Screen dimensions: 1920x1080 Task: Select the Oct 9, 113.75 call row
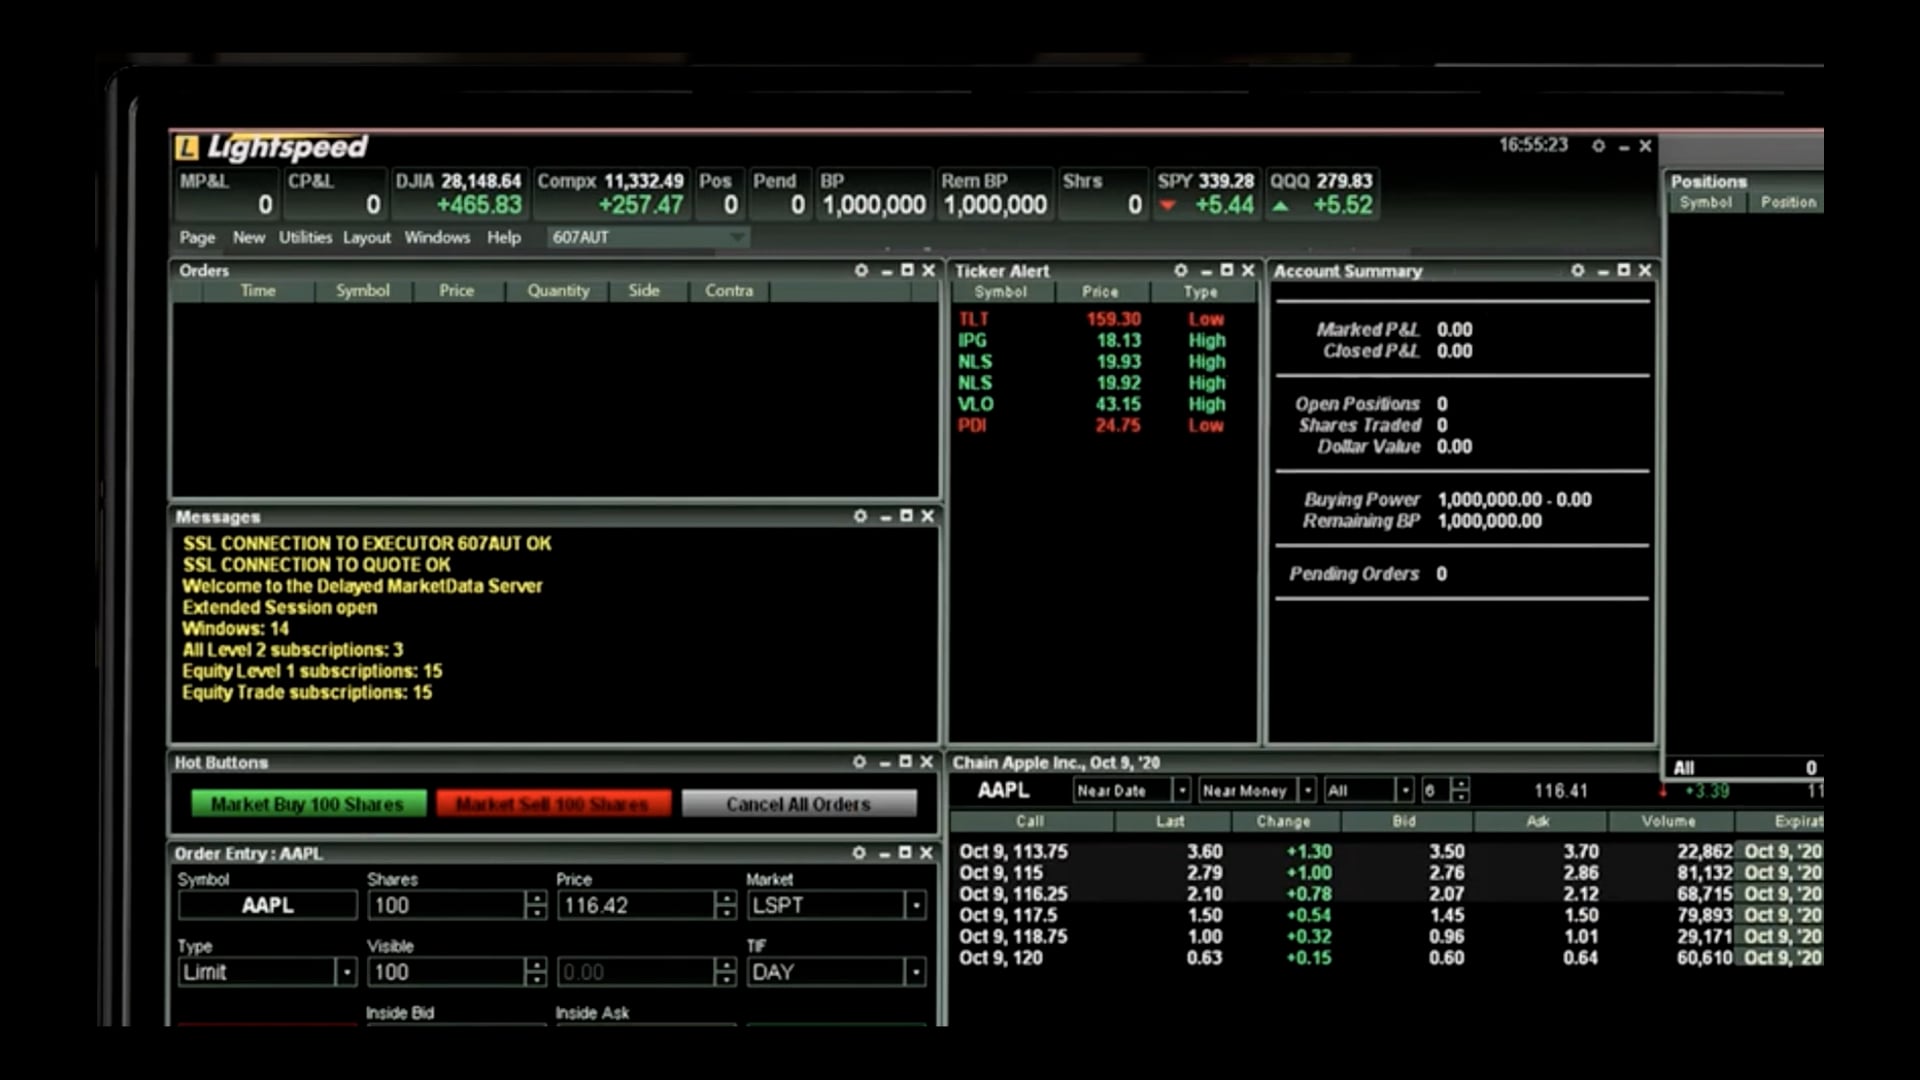pos(1388,852)
